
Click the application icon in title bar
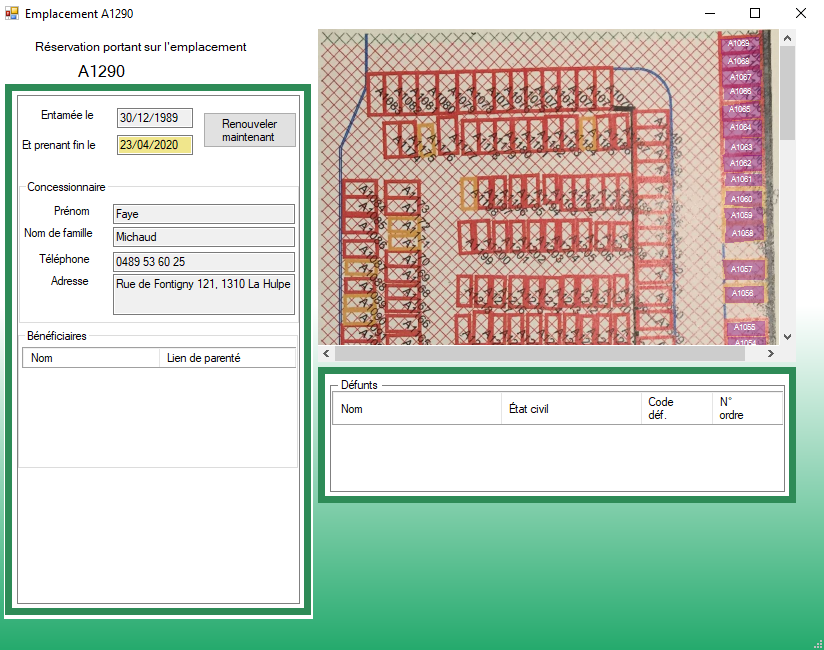[12, 14]
